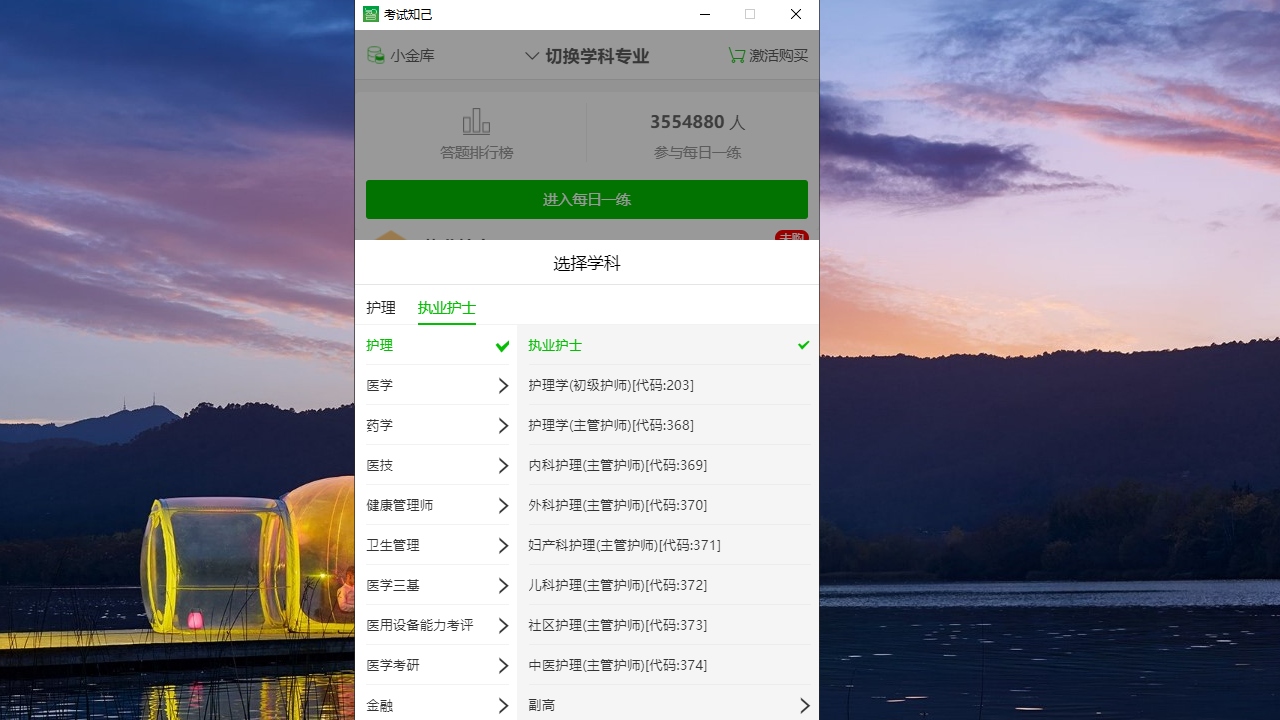Click the checkmark next to 执业护士 subject
Image resolution: width=1280 pixels, height=720 pixels.
803,345
